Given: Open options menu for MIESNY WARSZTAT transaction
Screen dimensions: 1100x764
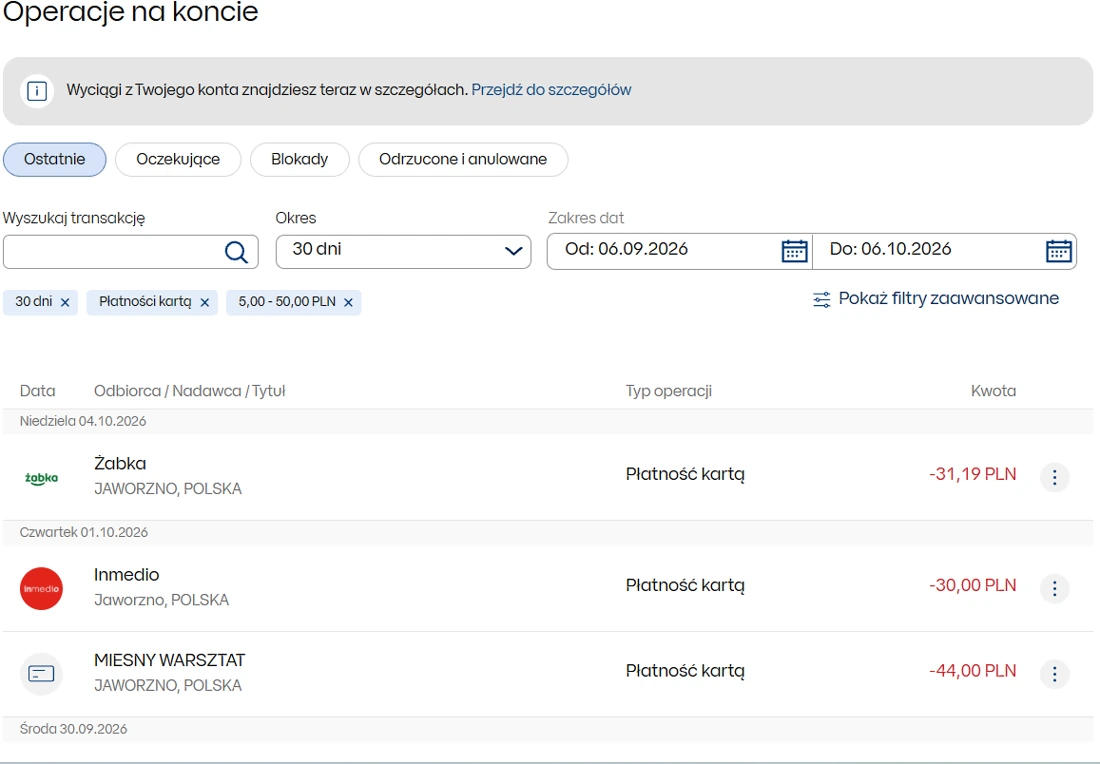Looking at the screenshot, I should (1054, 674).
